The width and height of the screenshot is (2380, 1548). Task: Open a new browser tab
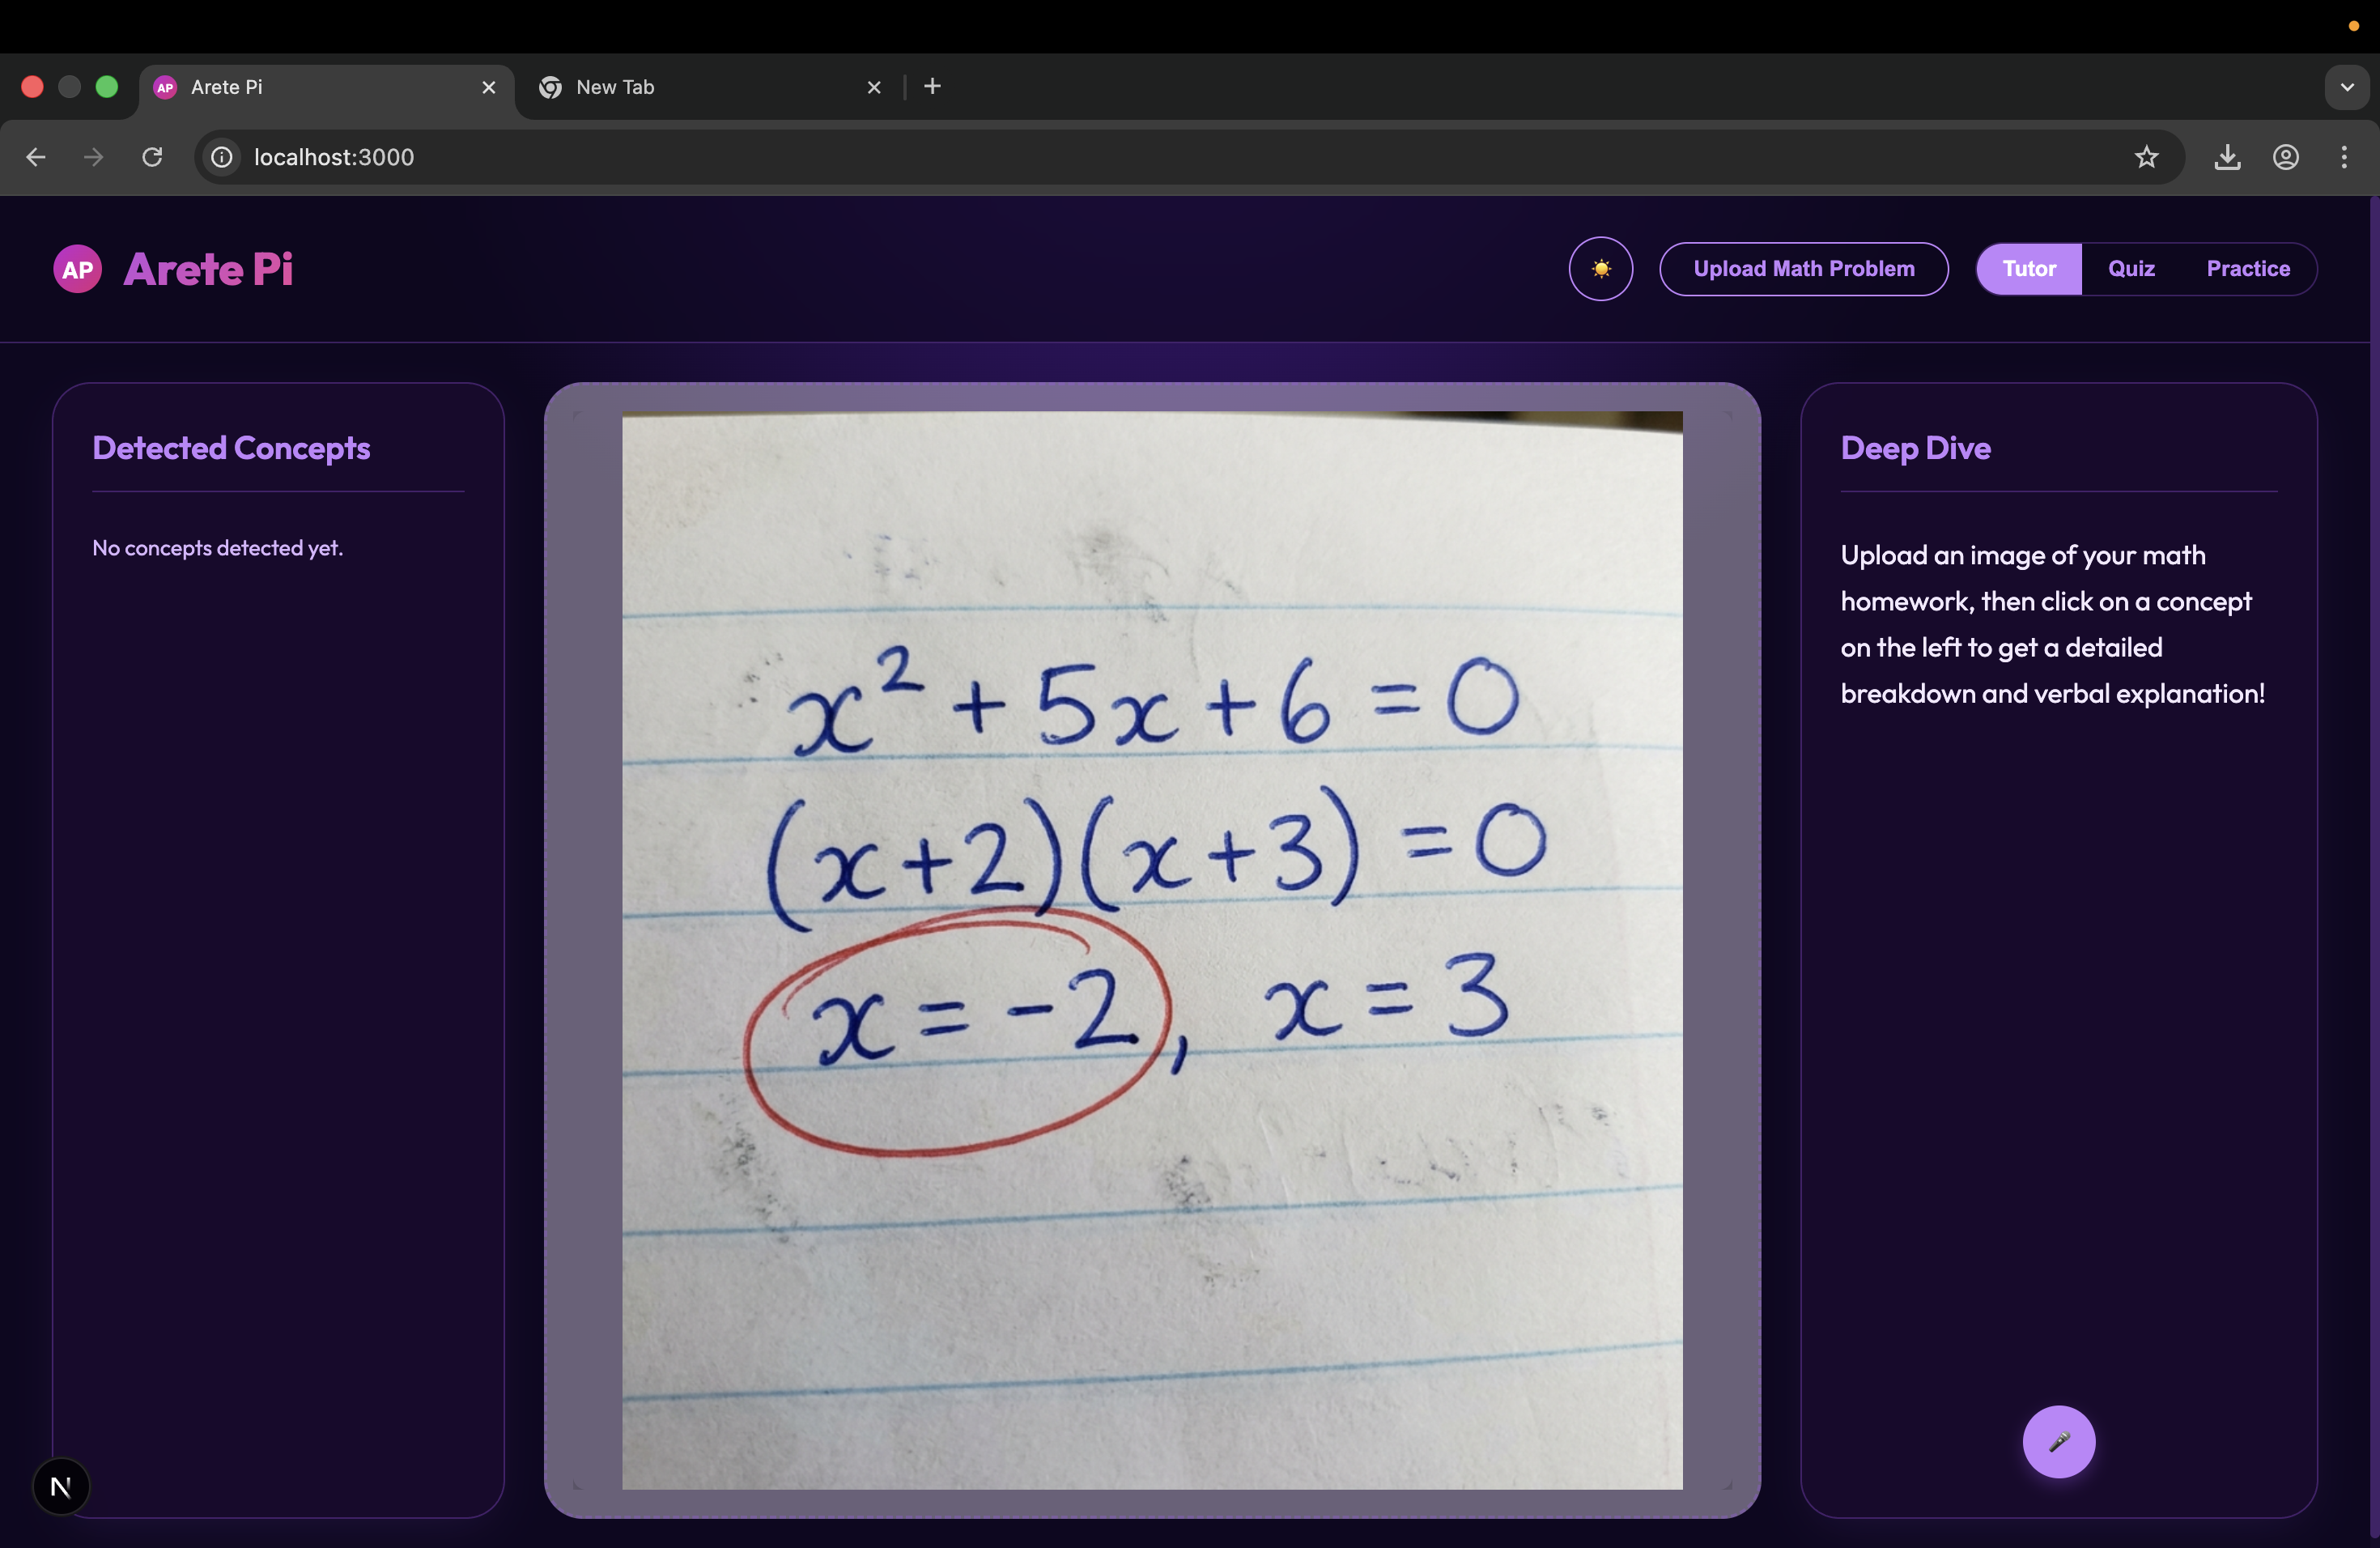point(932,87)
